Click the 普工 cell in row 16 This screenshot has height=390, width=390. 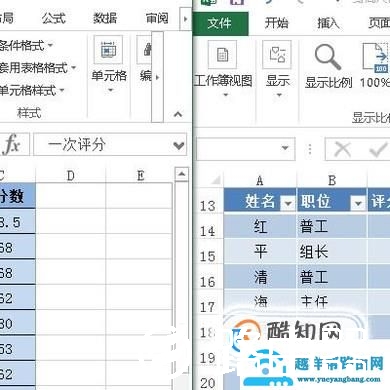(332, 277)
